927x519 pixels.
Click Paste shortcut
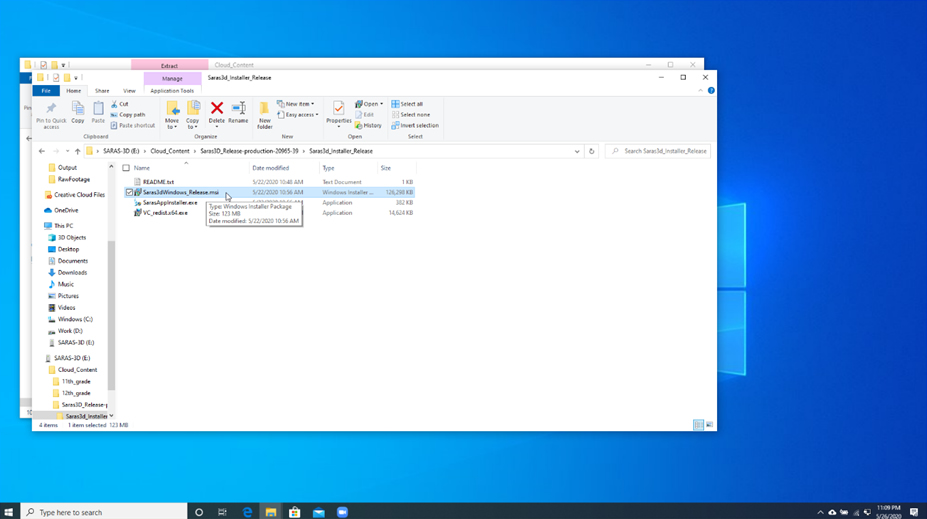(x=133, y=125)
